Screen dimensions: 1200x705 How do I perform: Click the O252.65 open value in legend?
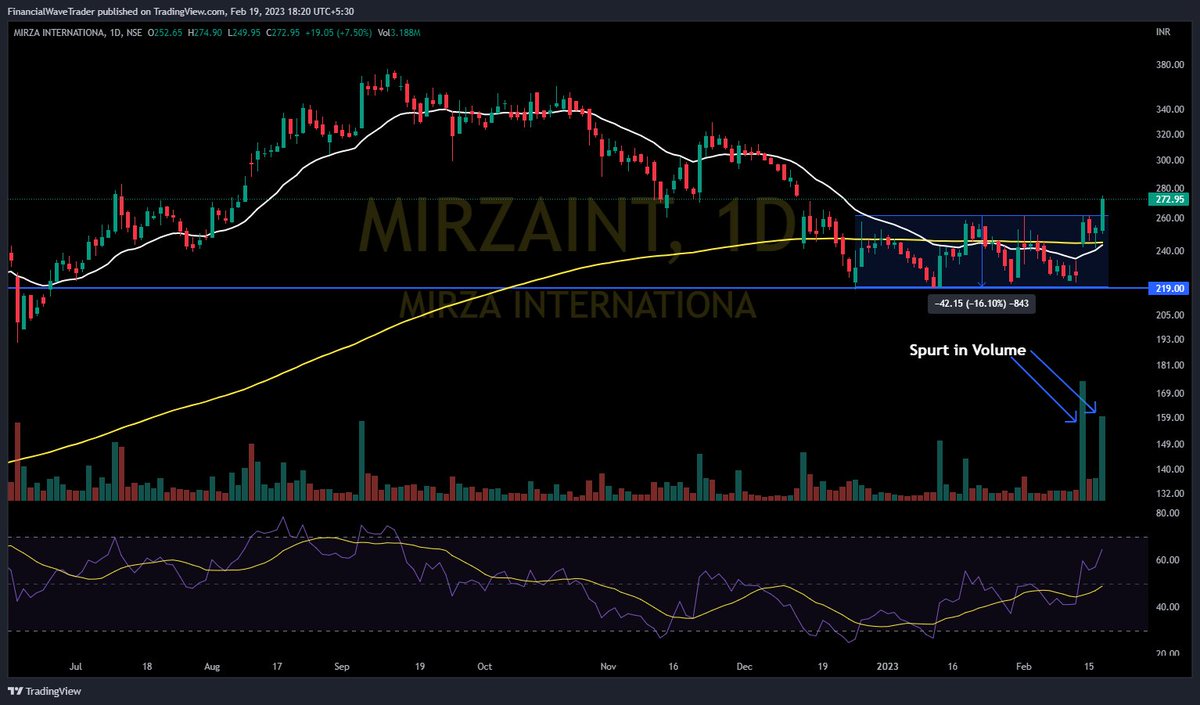tap(166, 33)
